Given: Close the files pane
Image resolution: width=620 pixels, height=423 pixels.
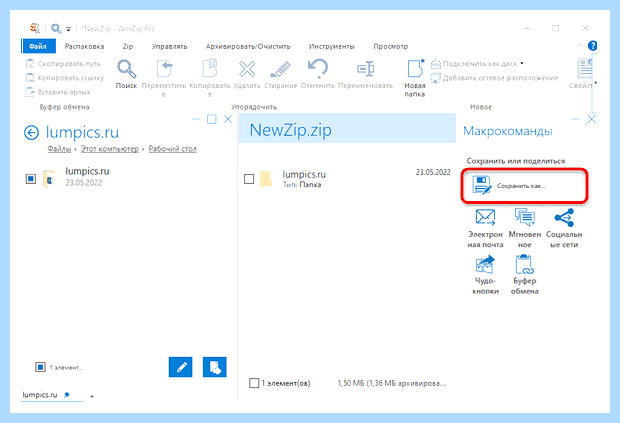Looking at the screenshot, I should (x=228, y=119).
